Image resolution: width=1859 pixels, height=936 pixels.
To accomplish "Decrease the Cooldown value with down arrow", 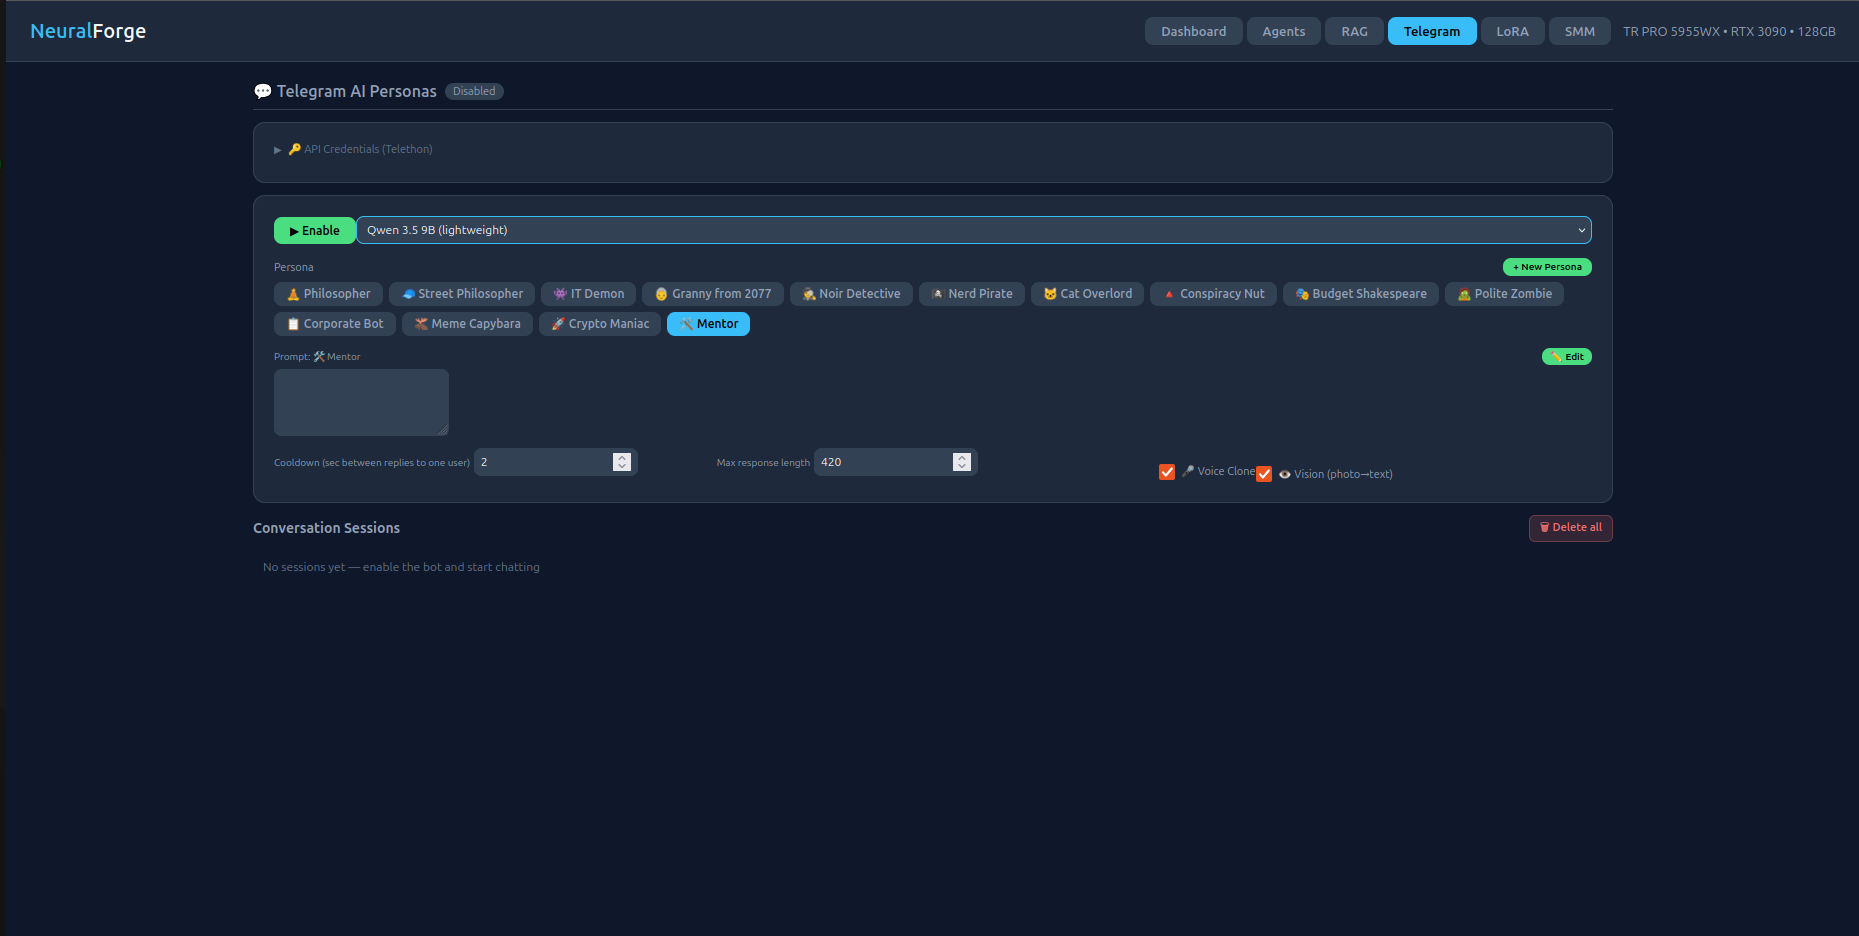I will [x=622, y=467].
